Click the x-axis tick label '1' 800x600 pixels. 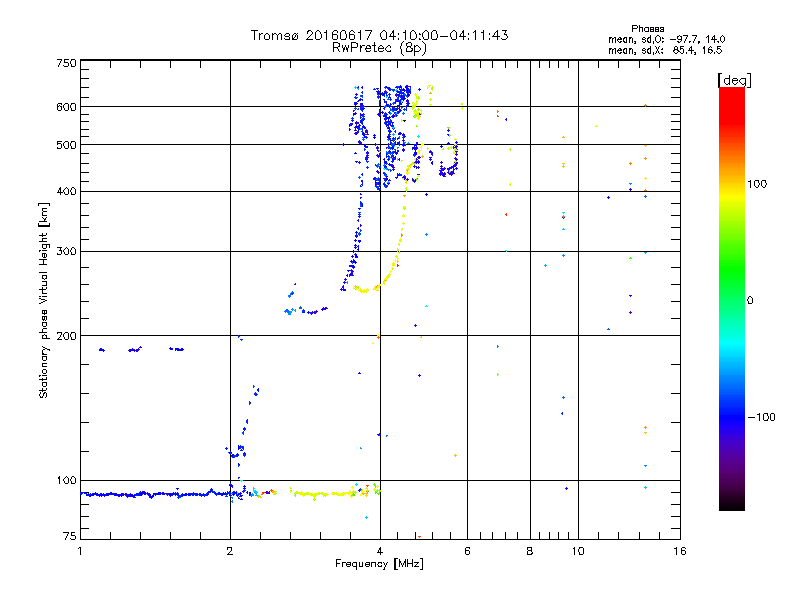(x=80, y=551)
